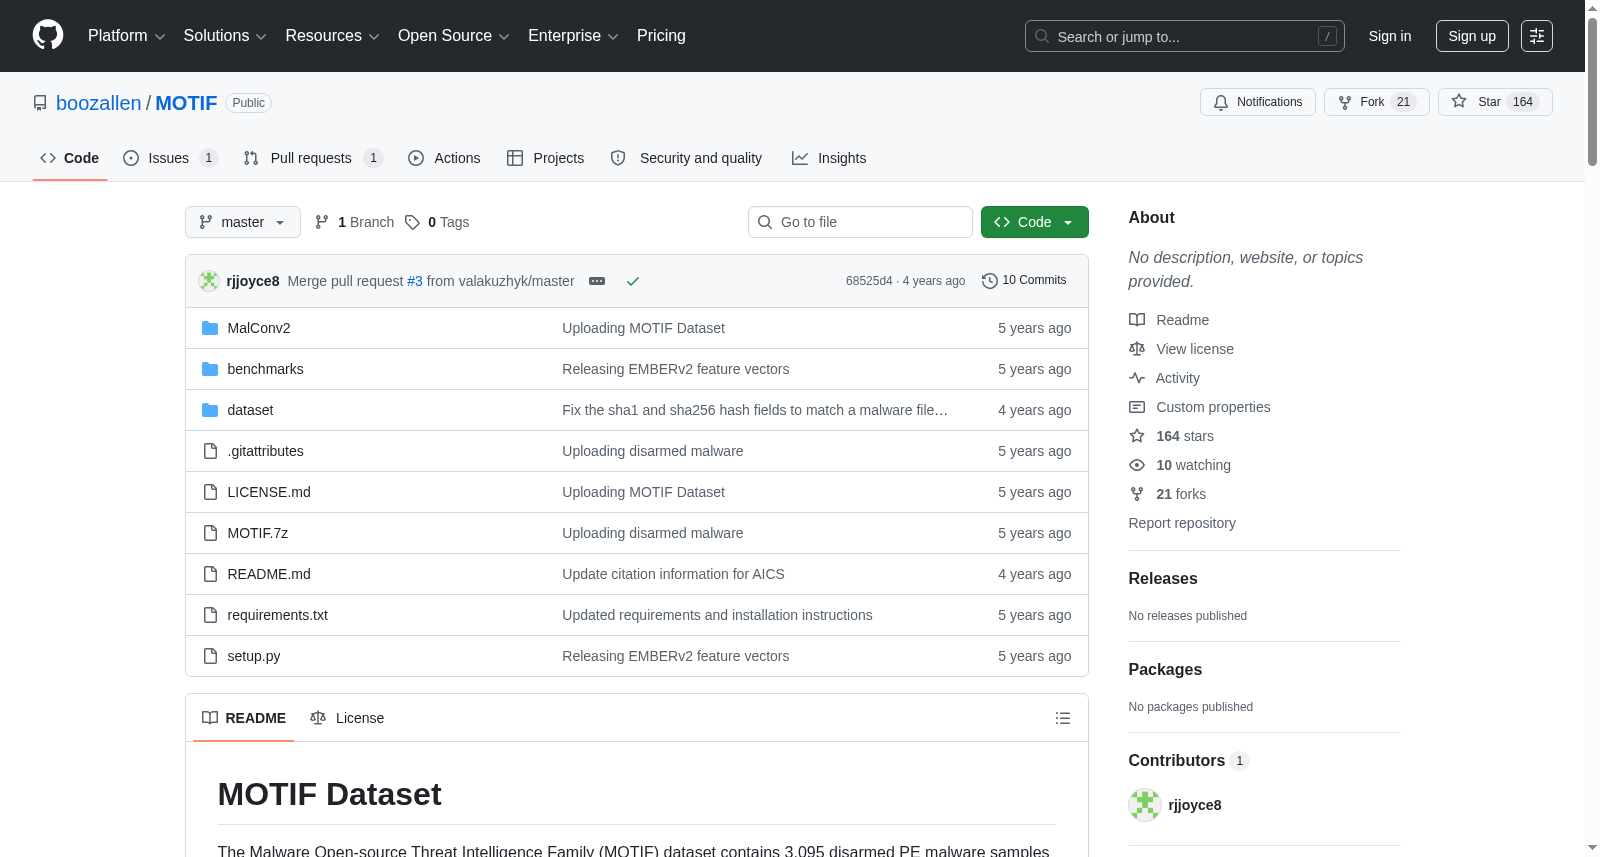Expand the Solutions menu
The image size is (1600, 857).
click(225, 36)
